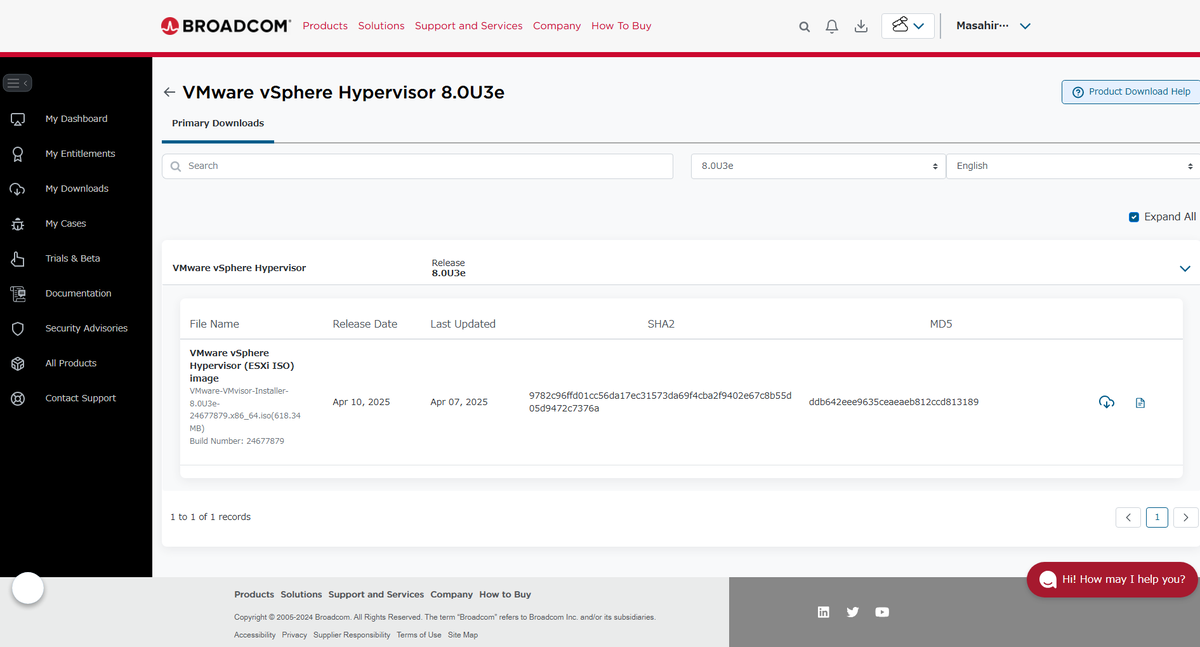
Task: Click the round floating button at bottom left
Action: pos(27,588)
